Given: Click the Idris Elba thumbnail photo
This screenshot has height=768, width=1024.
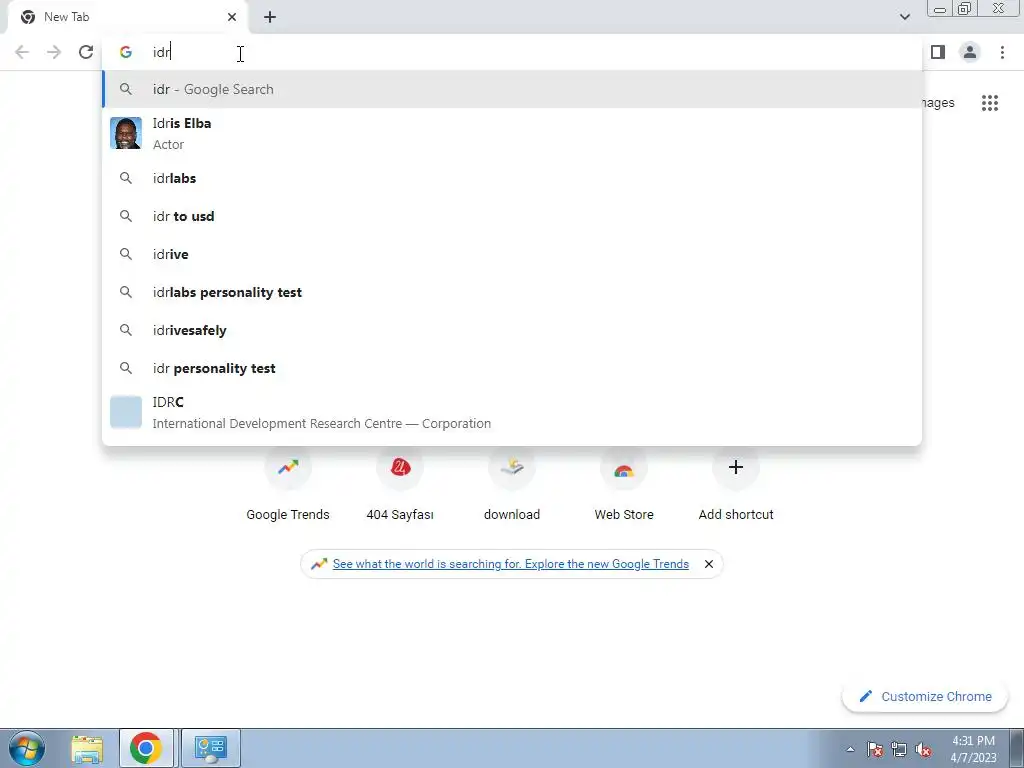Looking at the screenshot, I should point(126,133).
